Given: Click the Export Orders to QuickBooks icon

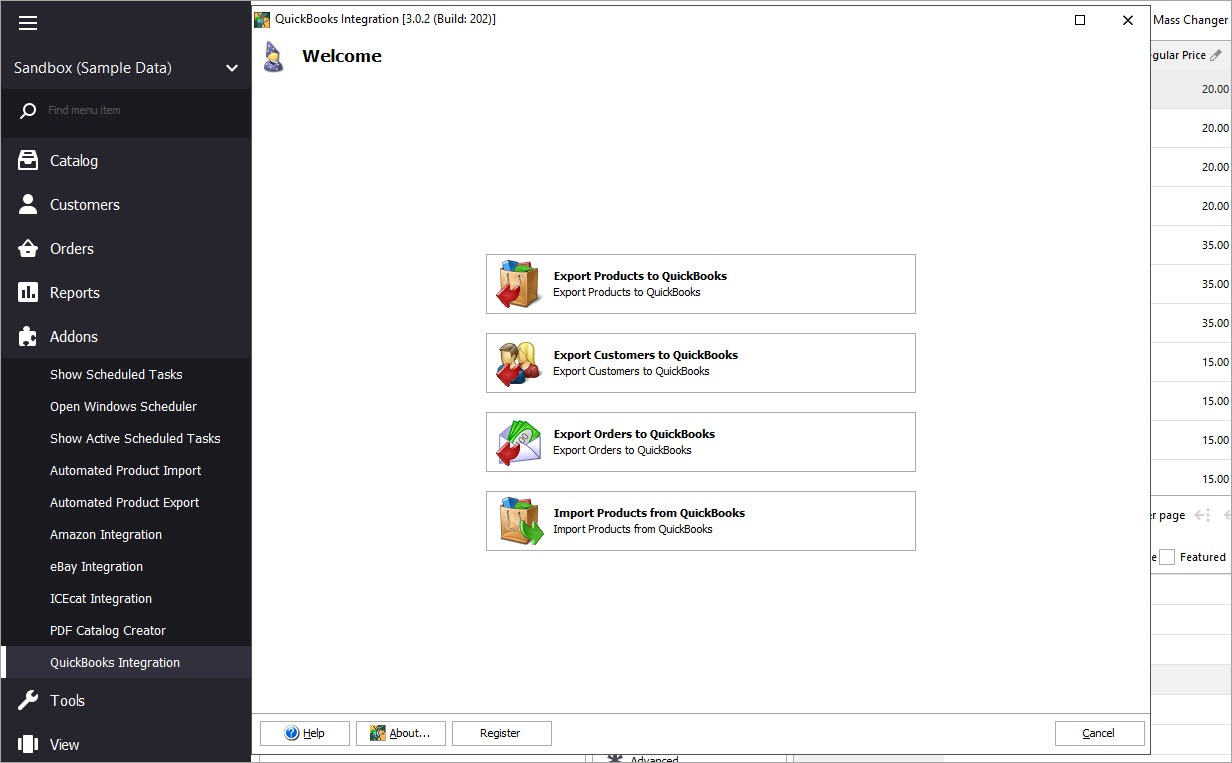Looking at the screenshot, I should (517, 441).
